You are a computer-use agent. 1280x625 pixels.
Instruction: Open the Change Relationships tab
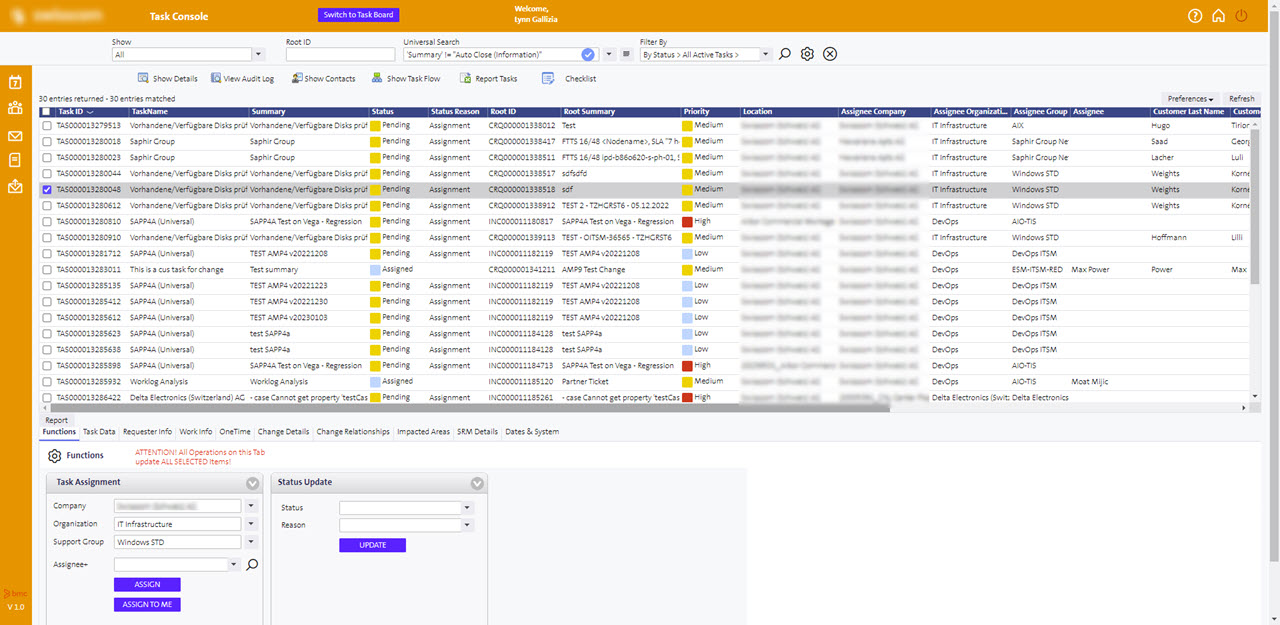click(x=353, y=432)
